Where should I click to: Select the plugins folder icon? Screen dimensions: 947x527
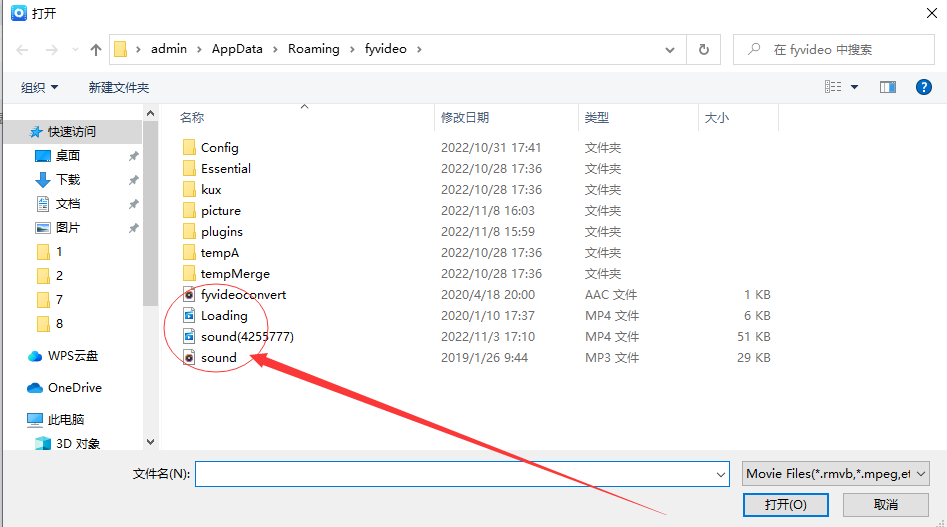(189, 232)
